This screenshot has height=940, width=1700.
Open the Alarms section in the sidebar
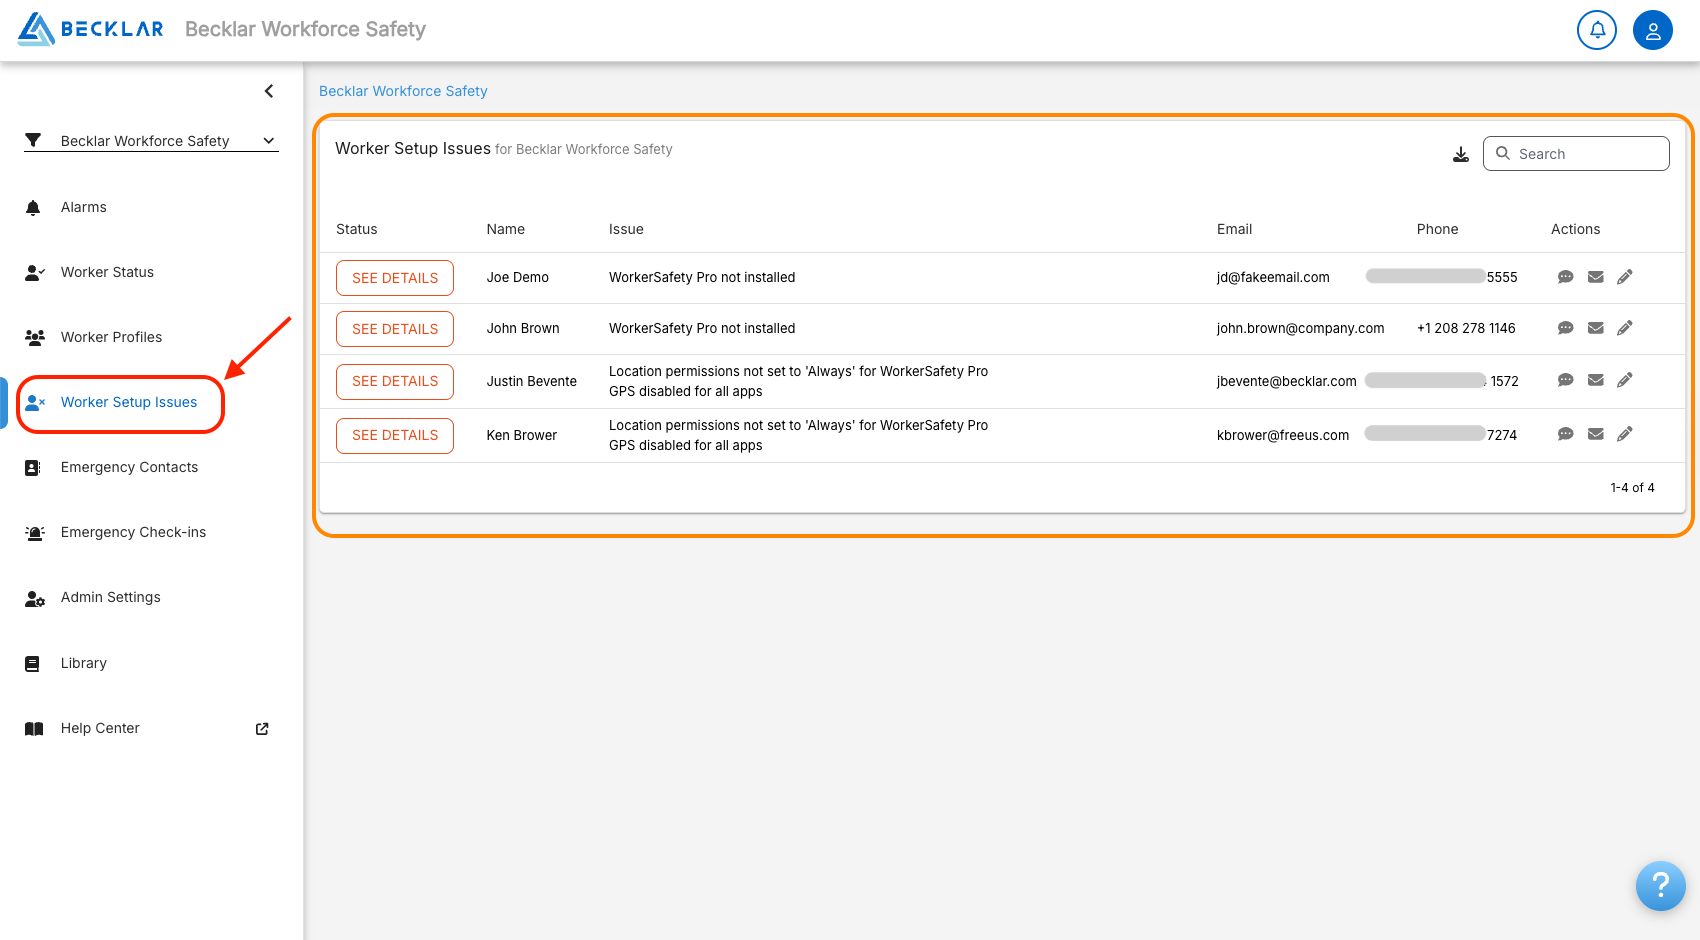pyautogui.click(x=83, y=207)
